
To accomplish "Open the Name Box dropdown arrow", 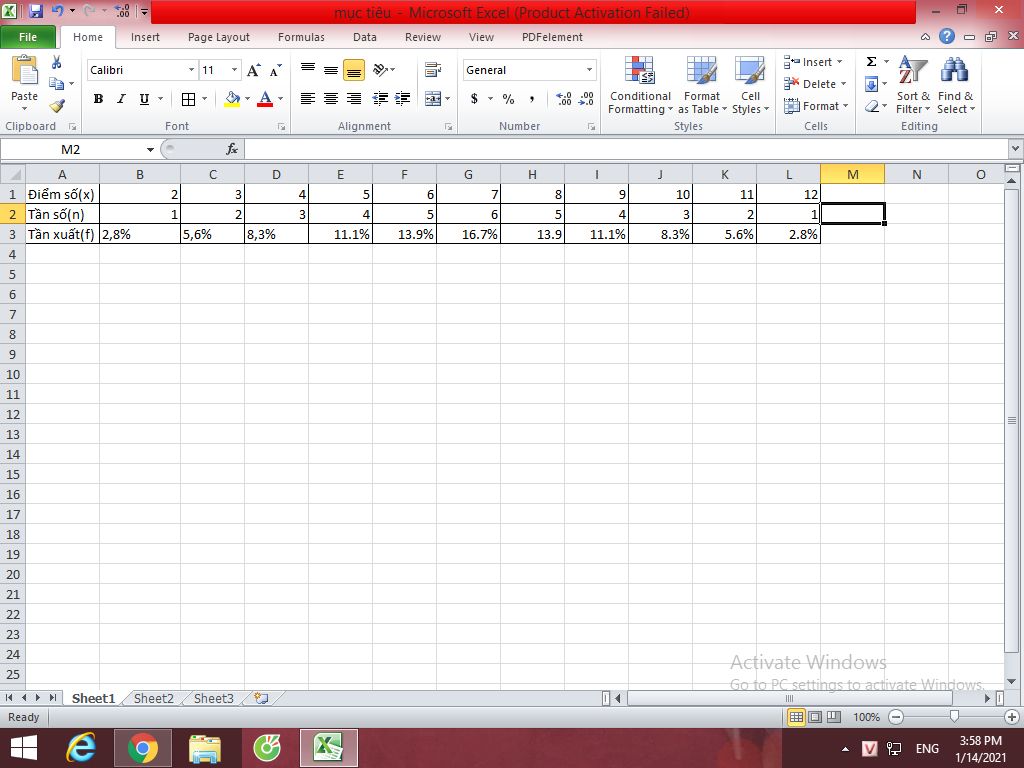I will pyautogui.click(x=150, y=149).
